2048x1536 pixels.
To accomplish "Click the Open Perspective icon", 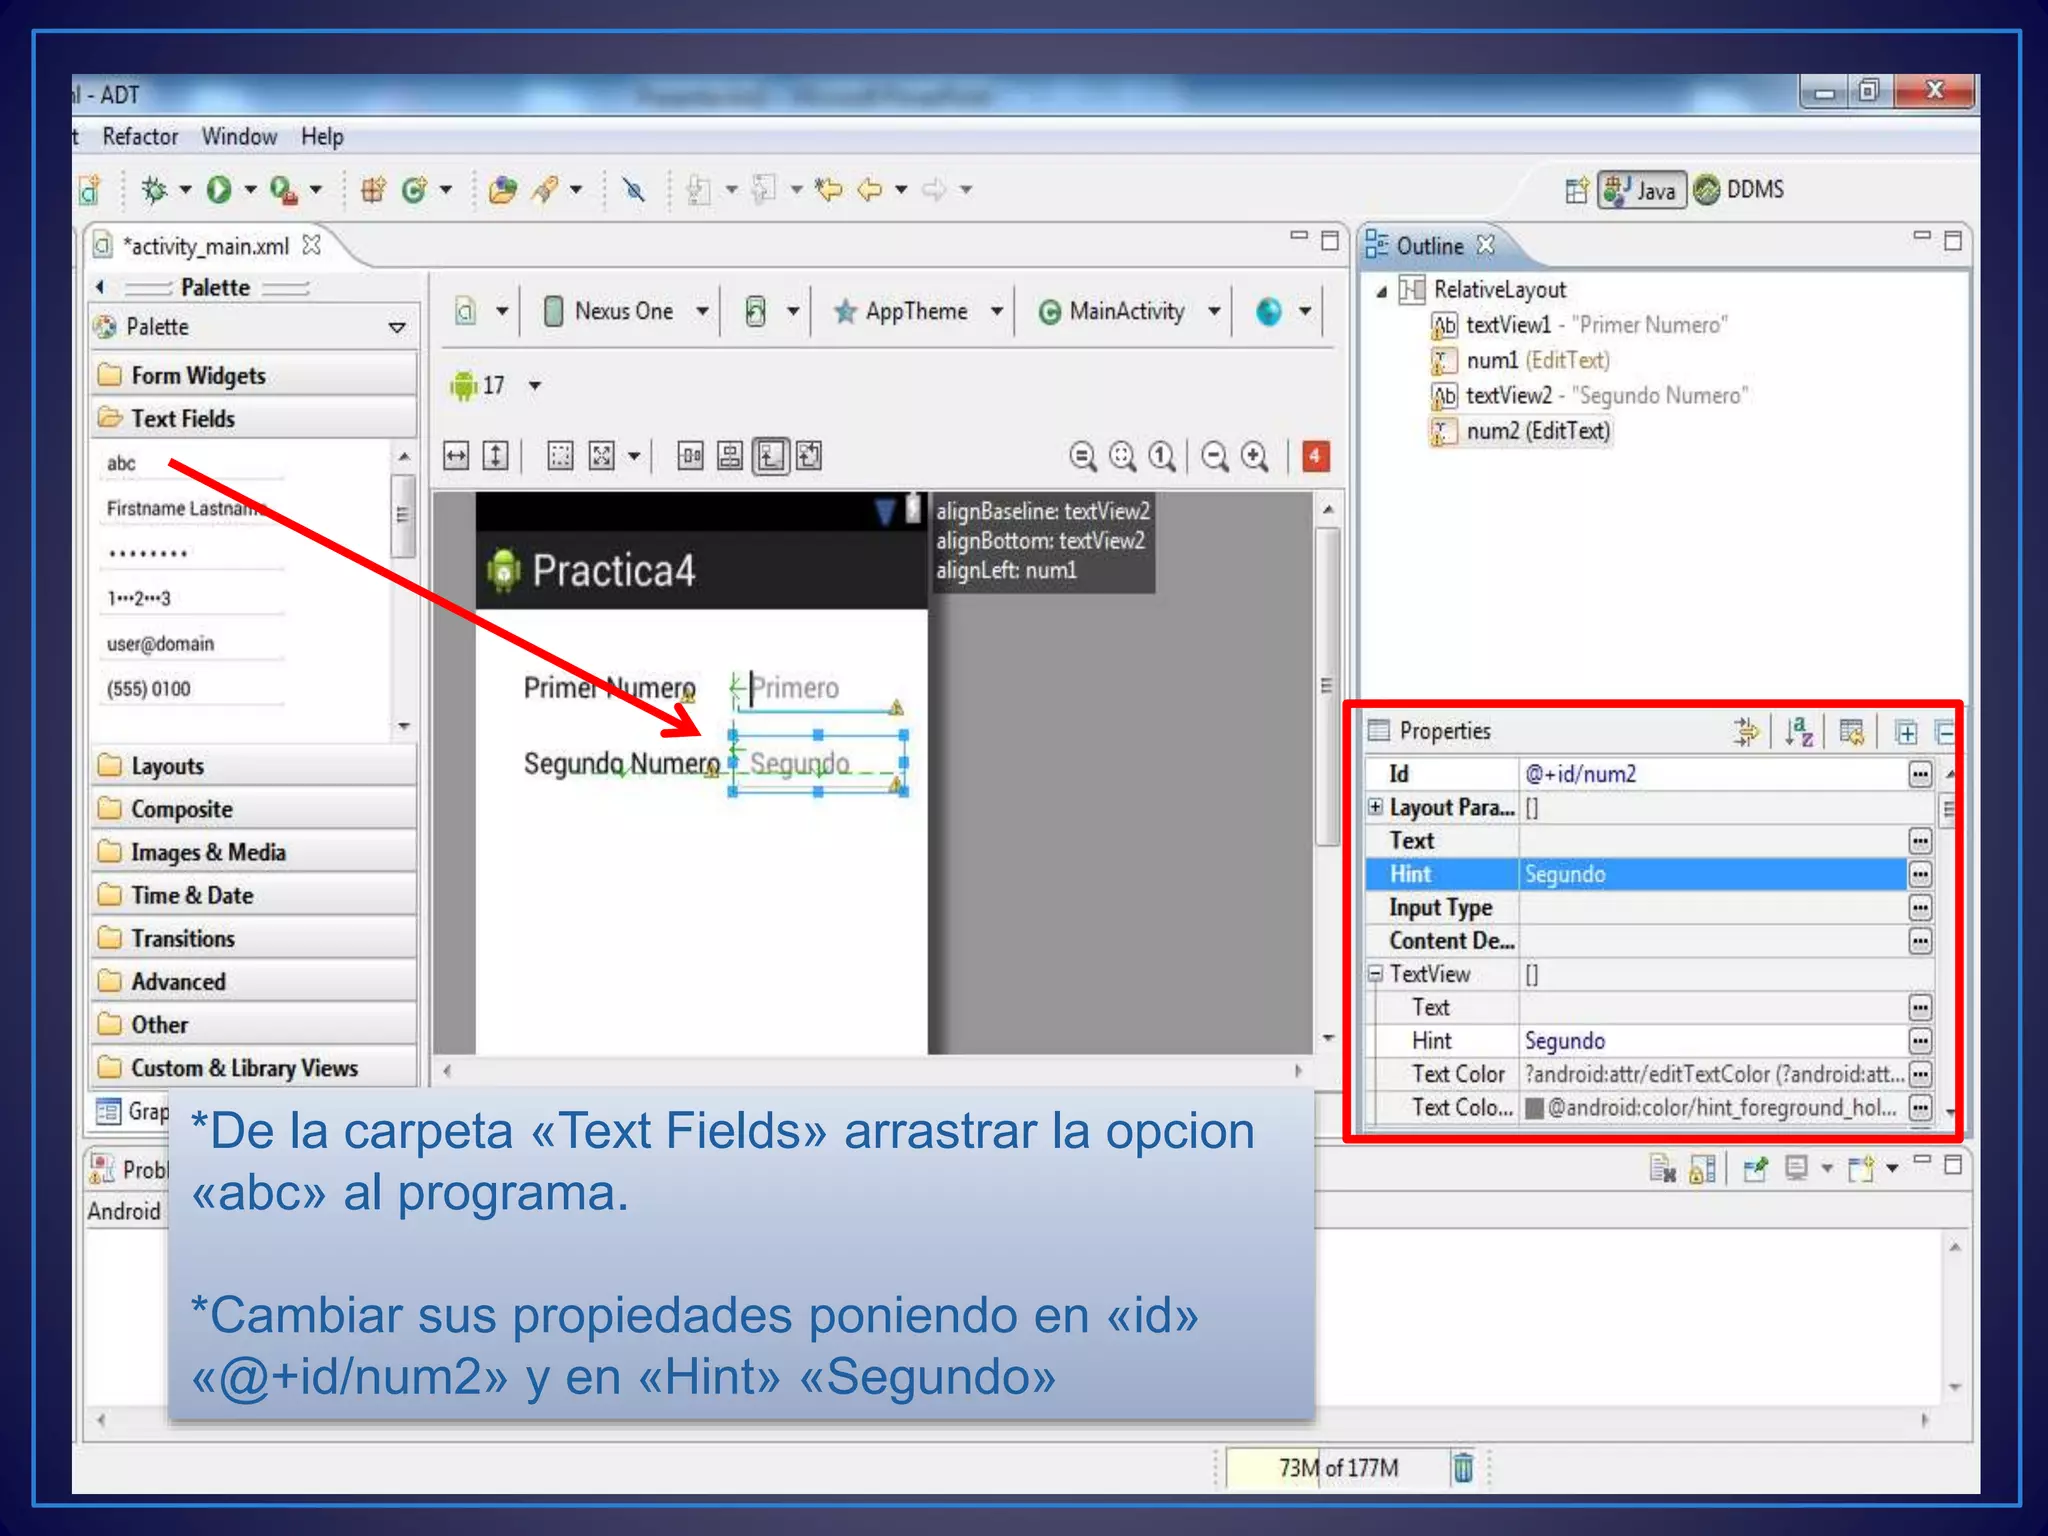I will [x=1576, y=190].
